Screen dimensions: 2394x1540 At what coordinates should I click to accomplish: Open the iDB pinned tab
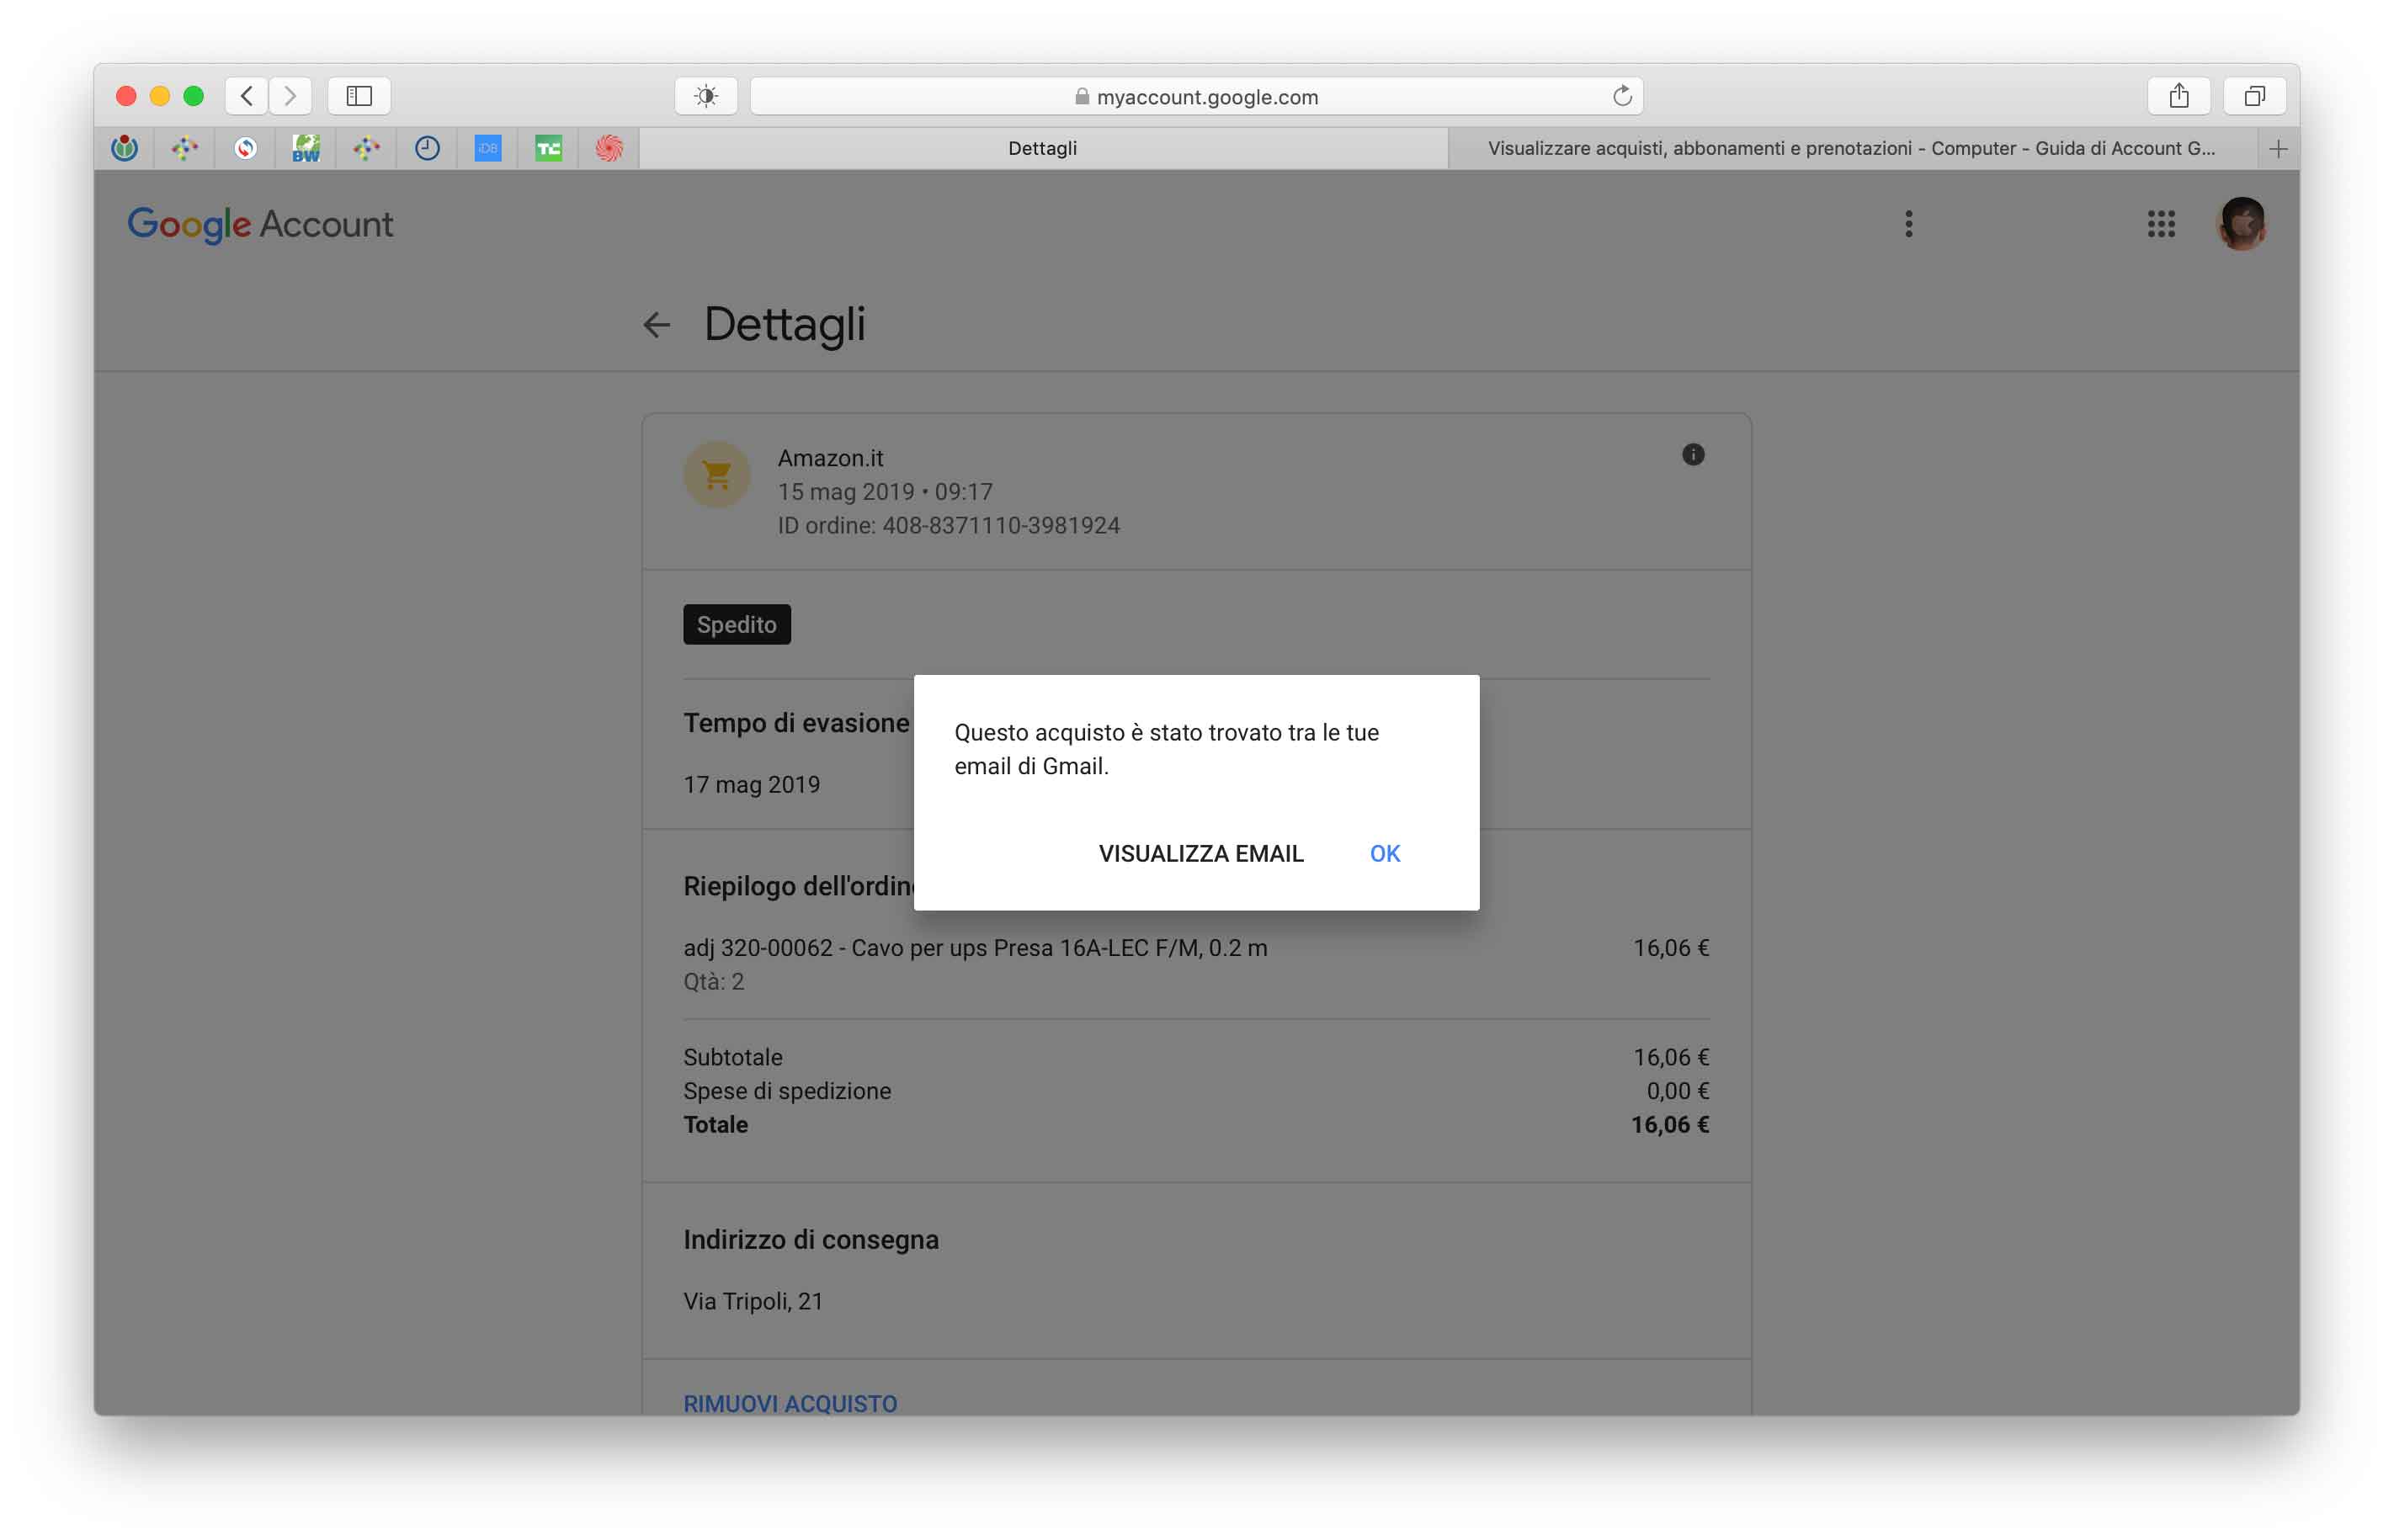(487, 148)
